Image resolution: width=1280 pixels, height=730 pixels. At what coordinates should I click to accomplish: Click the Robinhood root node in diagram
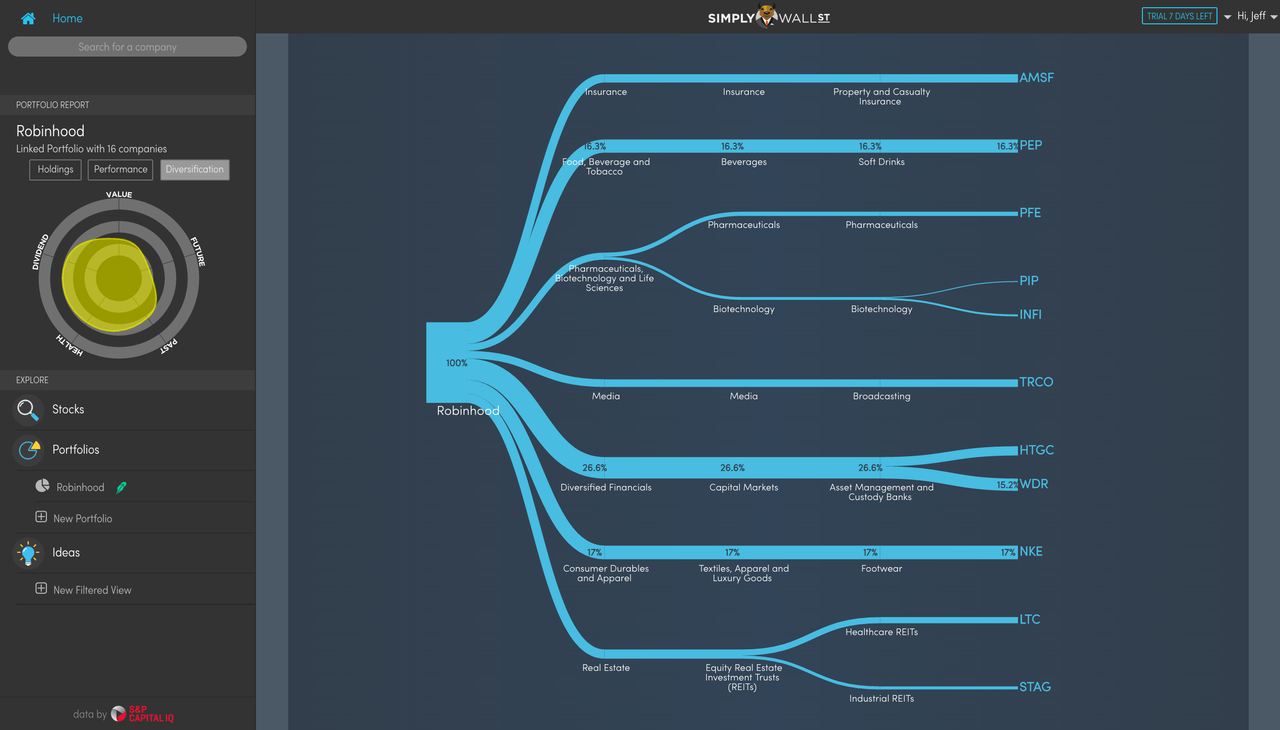(x=447, y=362)
